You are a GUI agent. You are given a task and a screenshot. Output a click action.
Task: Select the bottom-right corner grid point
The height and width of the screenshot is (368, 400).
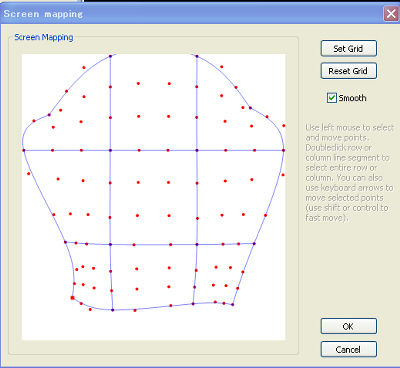point(232,304)
